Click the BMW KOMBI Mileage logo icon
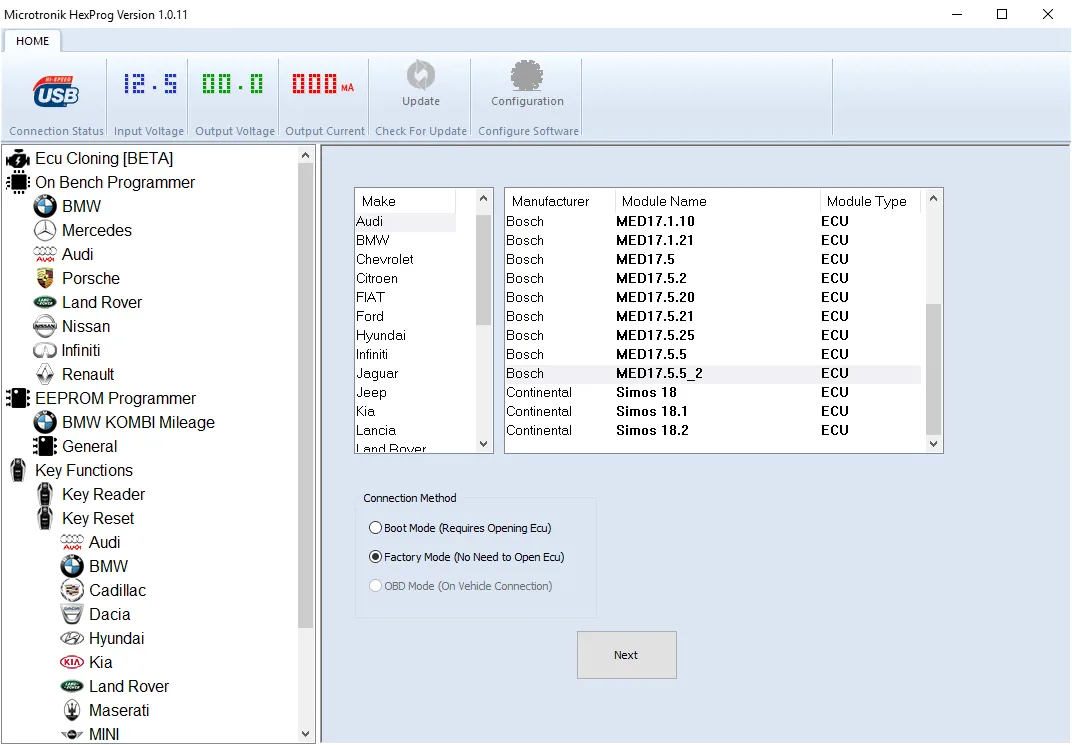The width and height of the screenshot is (1072, 745). pyautogui.click(x=45, y=422)
